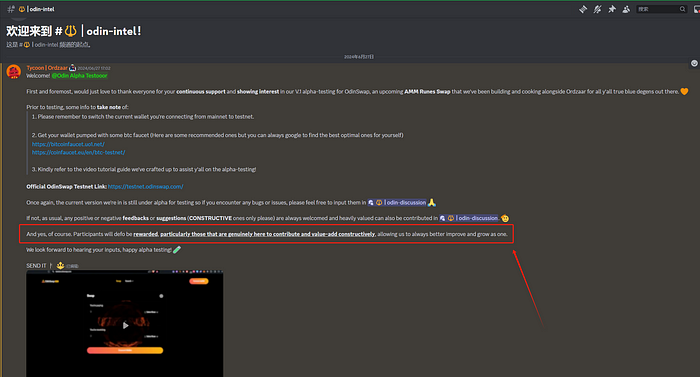The image size is (700, 377).
Task: Open the Threads icon in channel header
Action: tap(583, 9)
